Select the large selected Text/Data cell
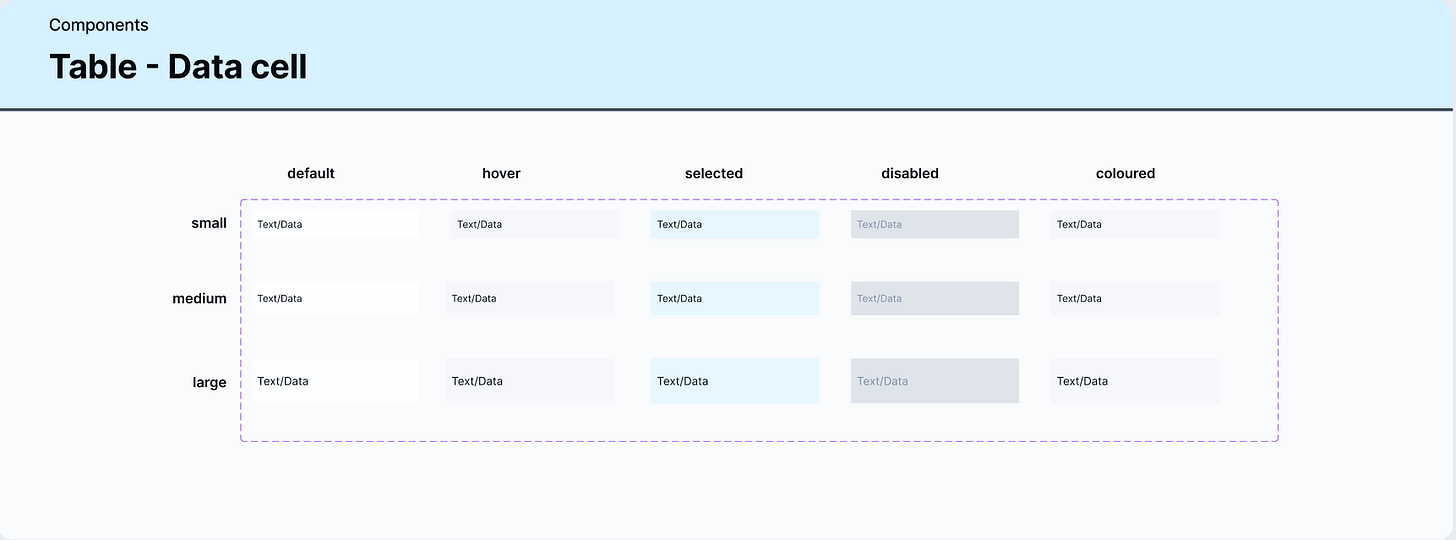This screenshot has width=1456, height=540. click(x=735, y=381)
